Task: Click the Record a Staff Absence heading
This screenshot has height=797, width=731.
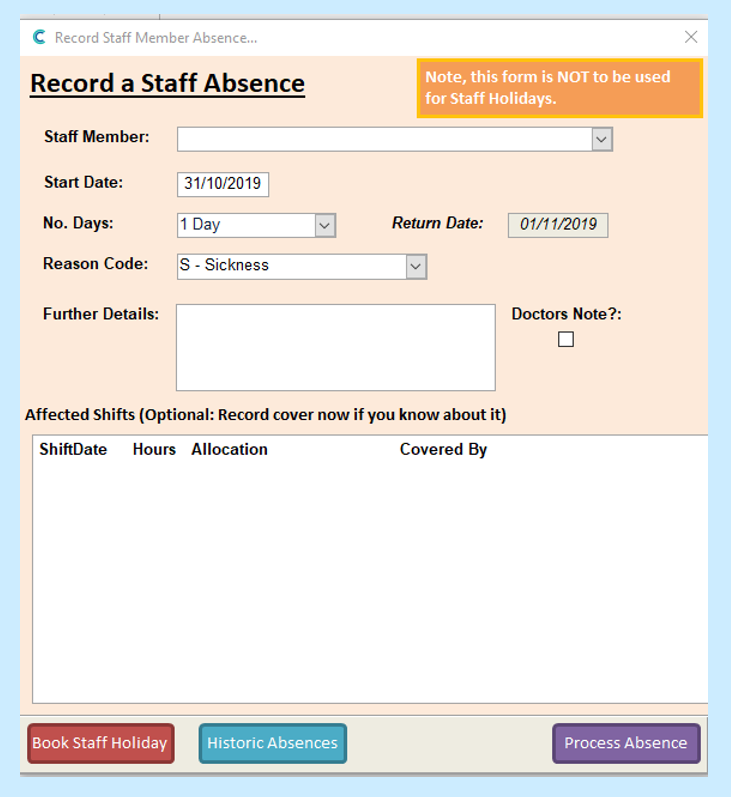Action: click(x=167, y=83)
